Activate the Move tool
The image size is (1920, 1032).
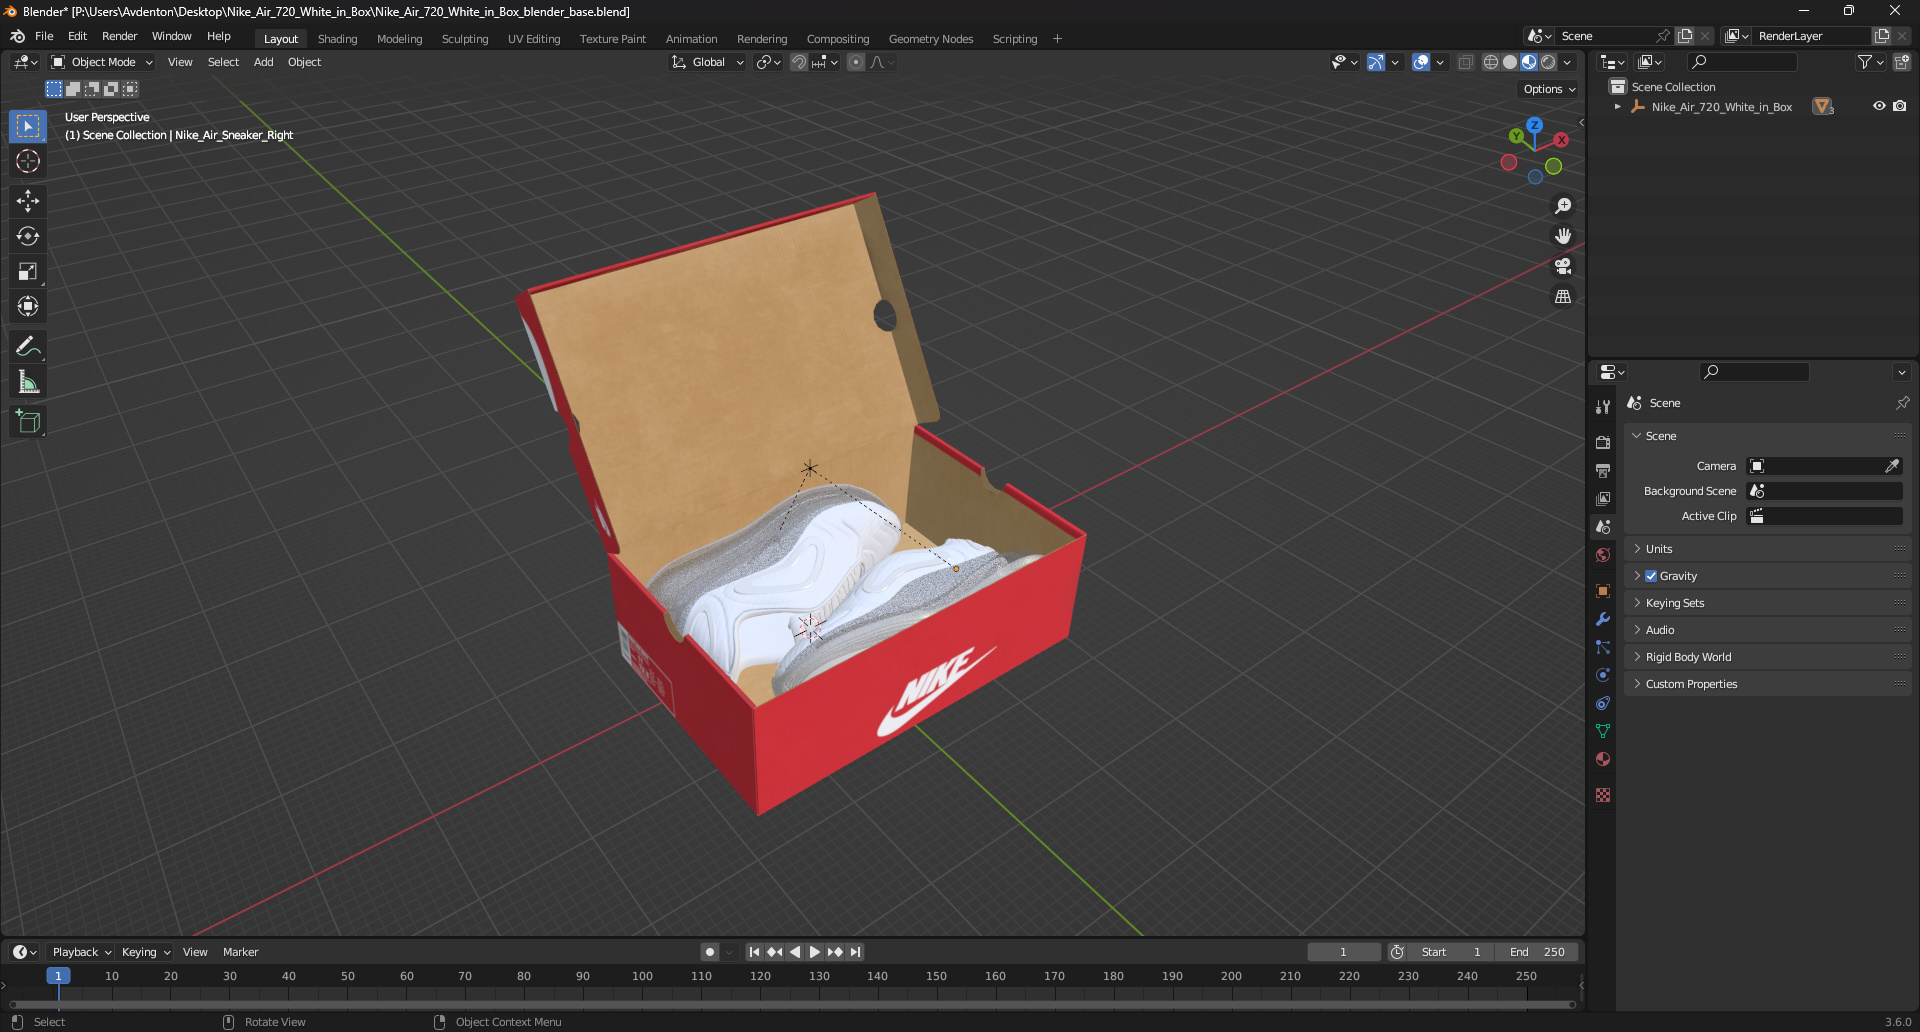28,201
